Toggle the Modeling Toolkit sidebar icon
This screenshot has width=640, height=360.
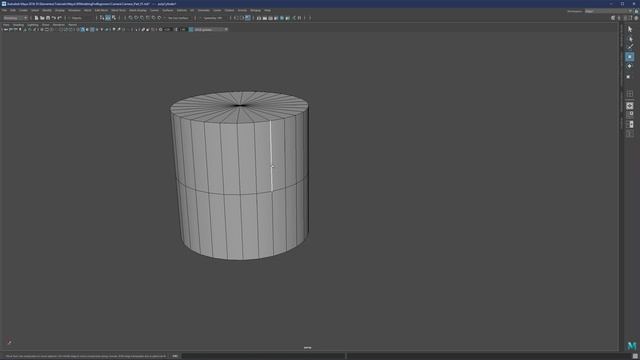pos(613,18)
